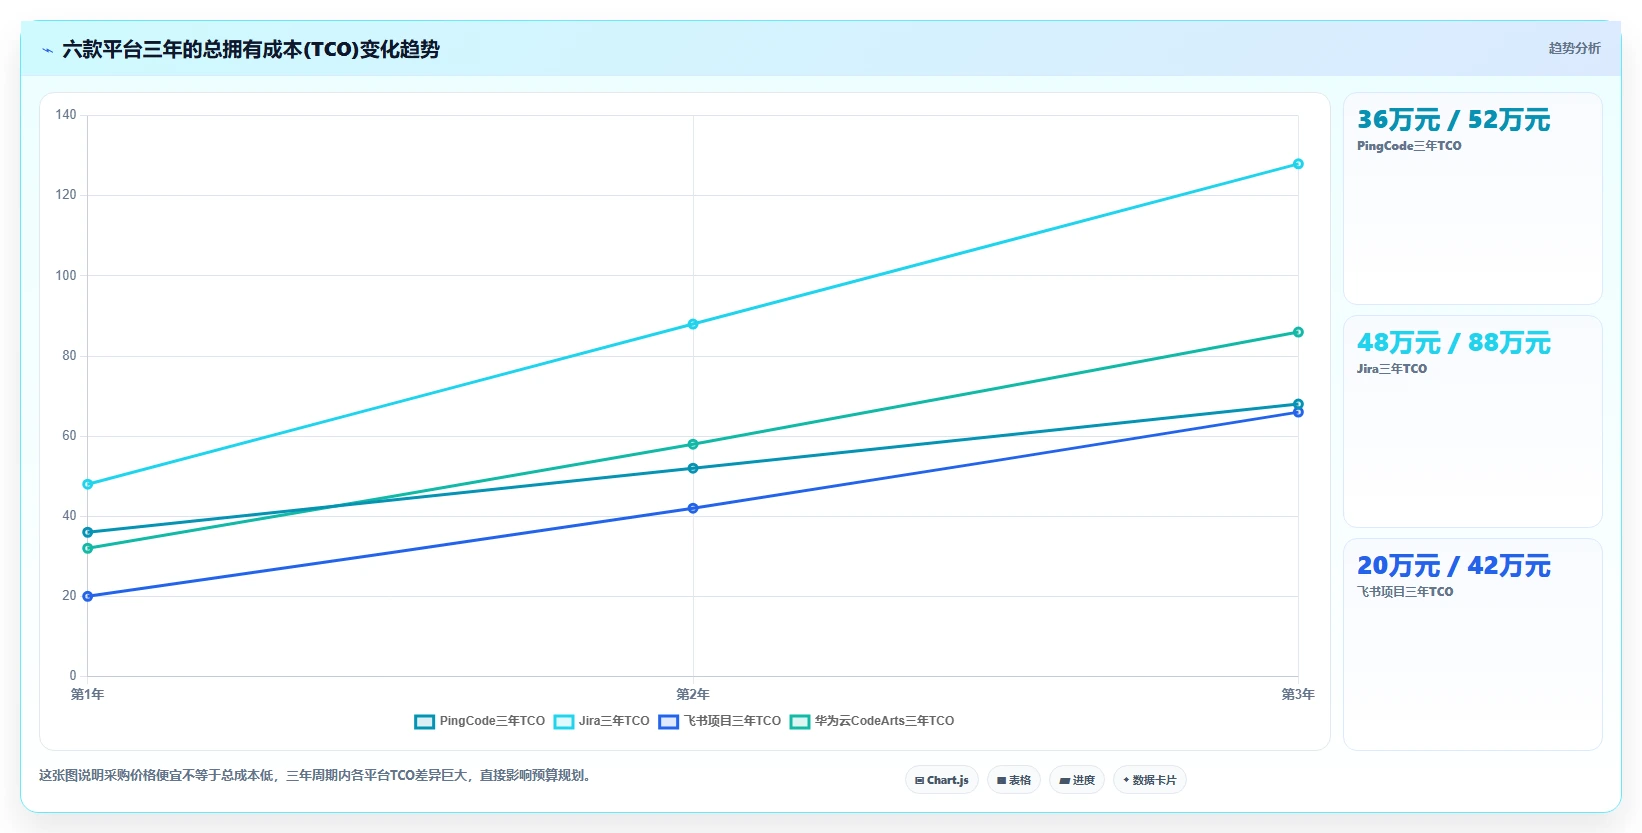1642x833 pixels.
Task: Click the 趋势分析 label in header
Action: (1574, 48)
